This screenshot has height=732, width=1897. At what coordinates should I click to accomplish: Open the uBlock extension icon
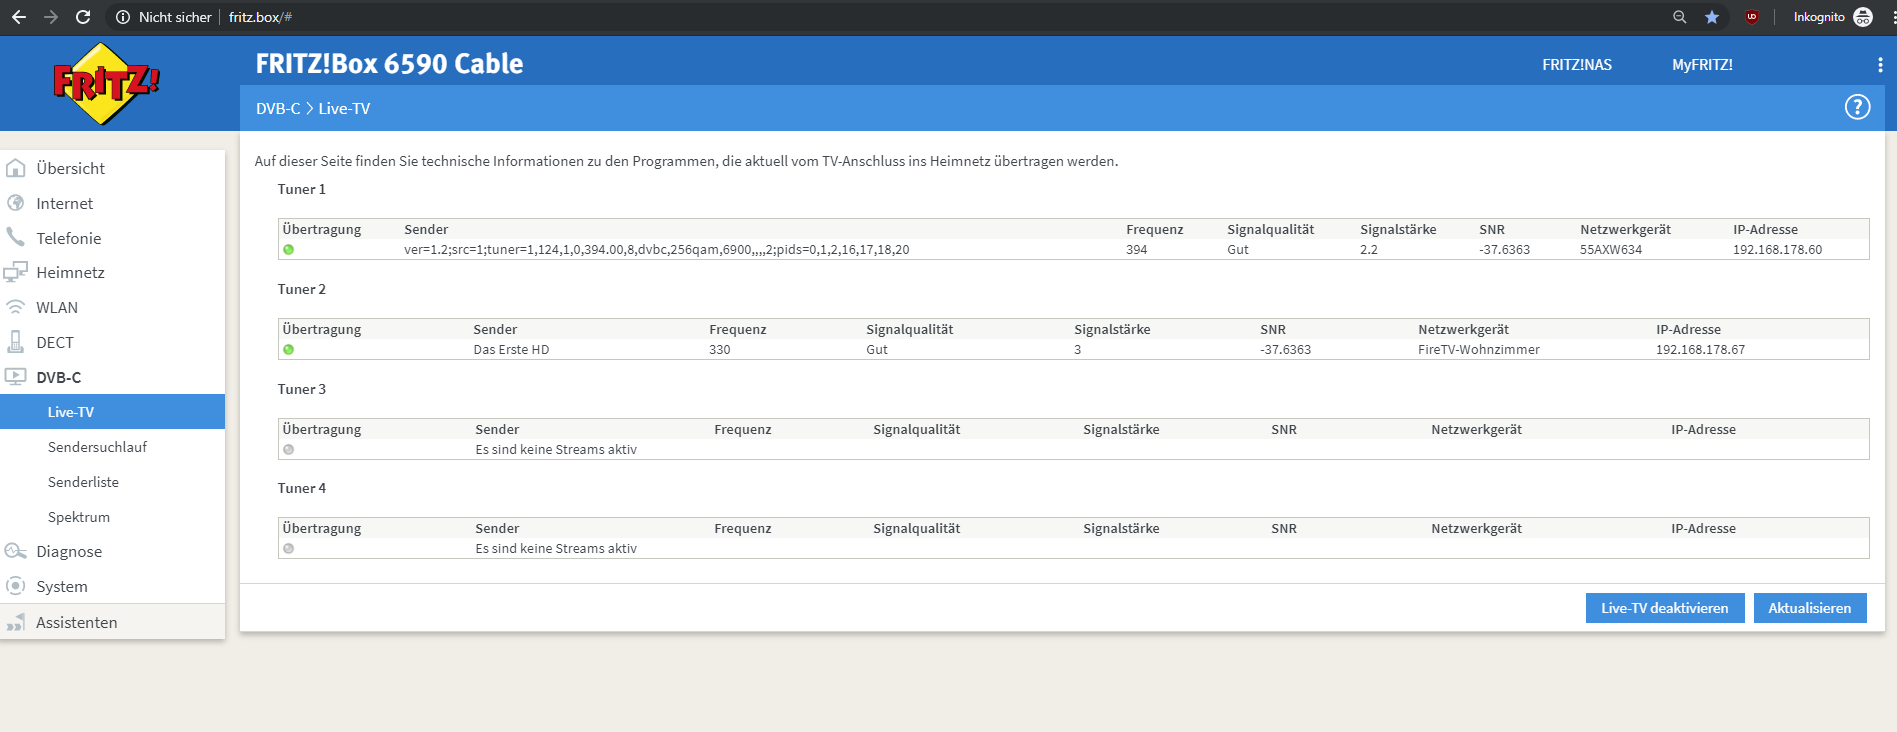point(1752,17)
